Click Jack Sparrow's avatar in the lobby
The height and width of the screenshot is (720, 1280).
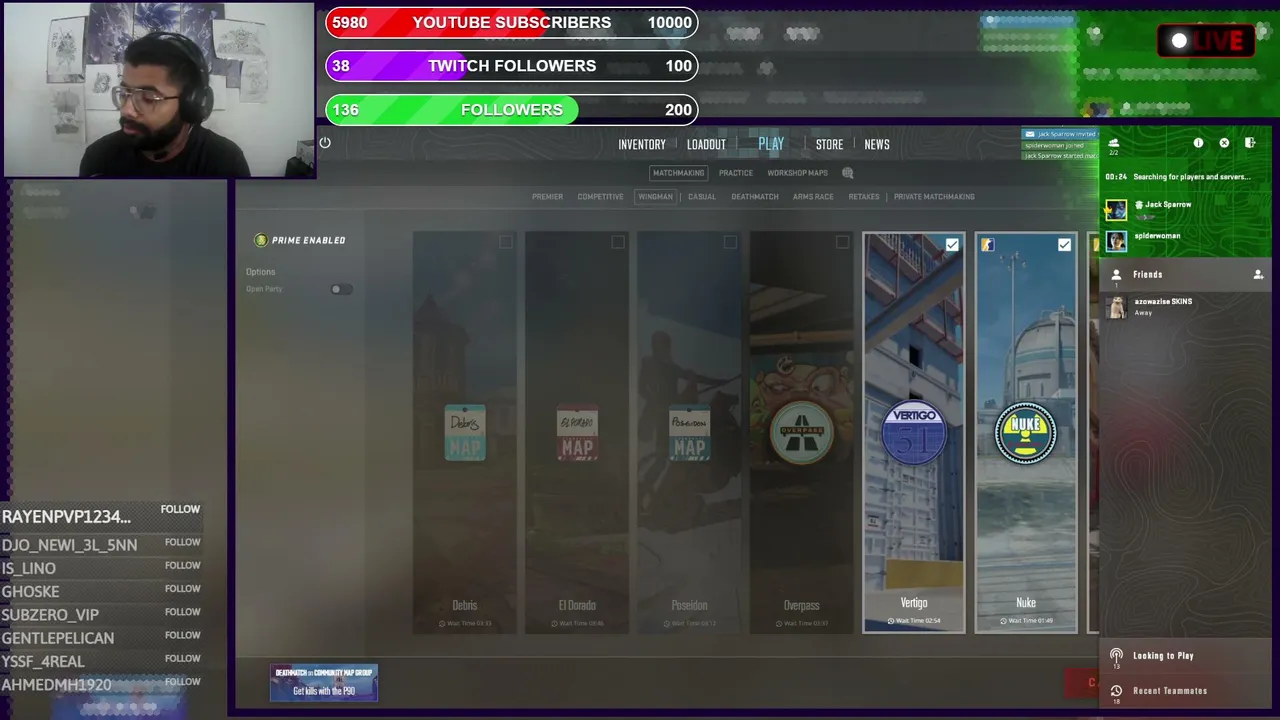click(1116, 209)
